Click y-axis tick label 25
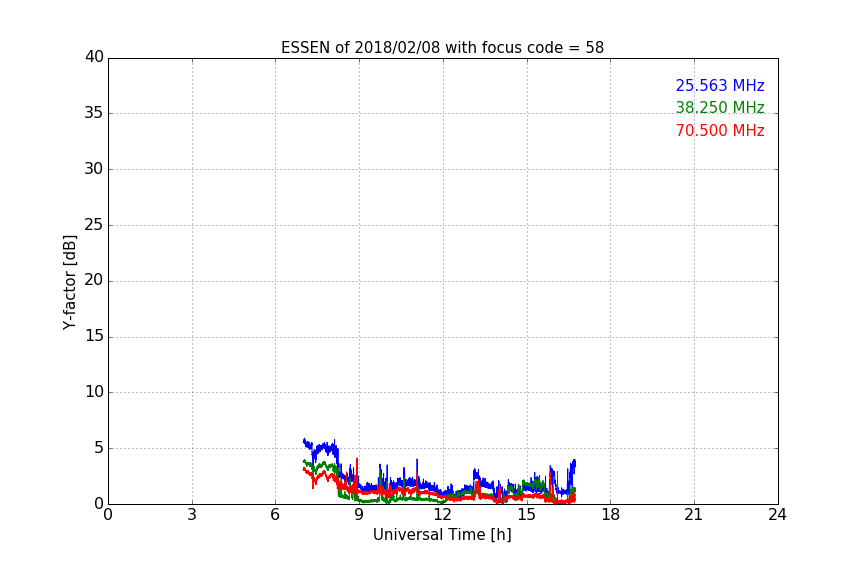Image resolution: width=864 pixels, height=576 pixels. [94, 224]
